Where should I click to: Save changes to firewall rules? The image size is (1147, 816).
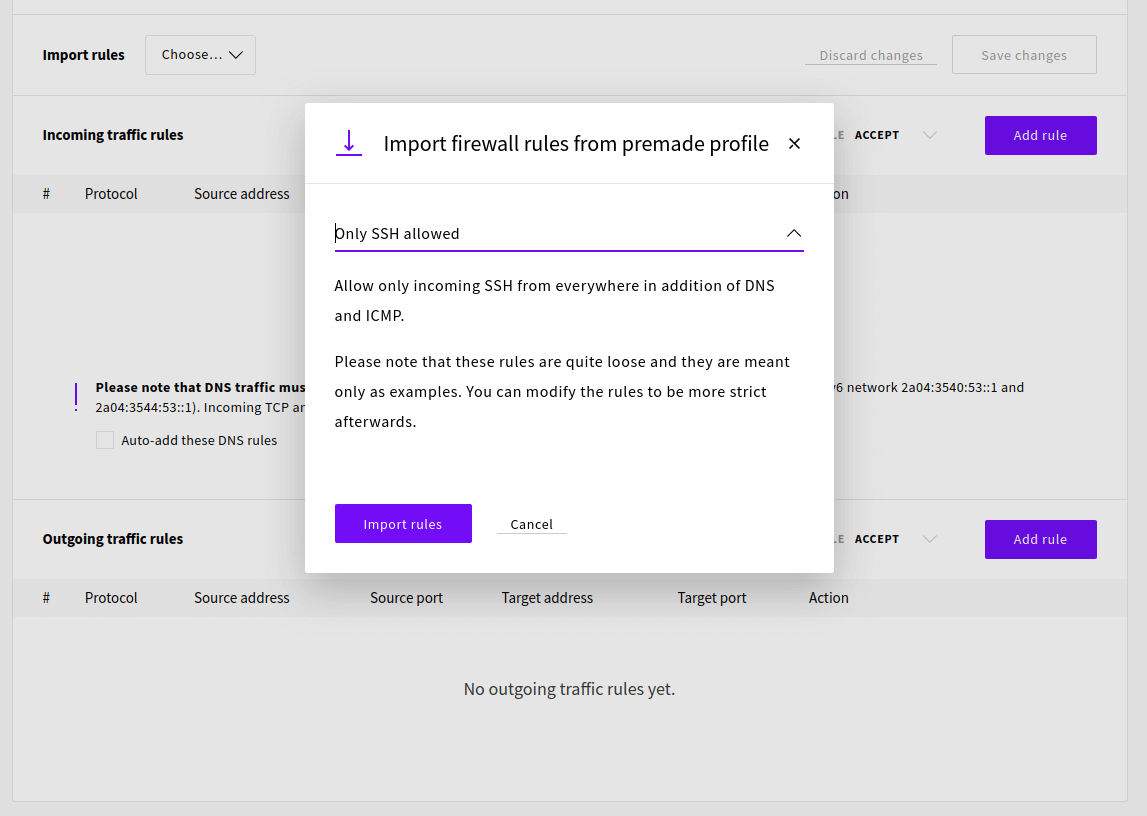point(1023,55)
